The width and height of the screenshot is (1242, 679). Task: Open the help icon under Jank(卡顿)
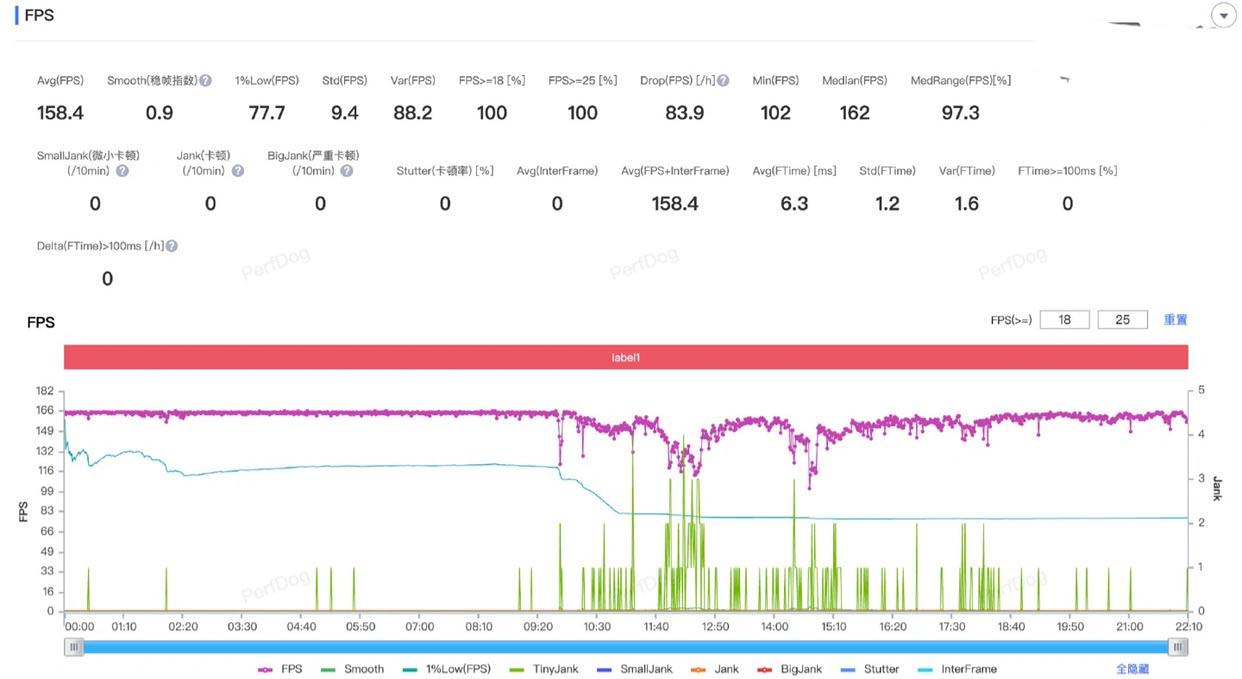click(x=238, y=171)
